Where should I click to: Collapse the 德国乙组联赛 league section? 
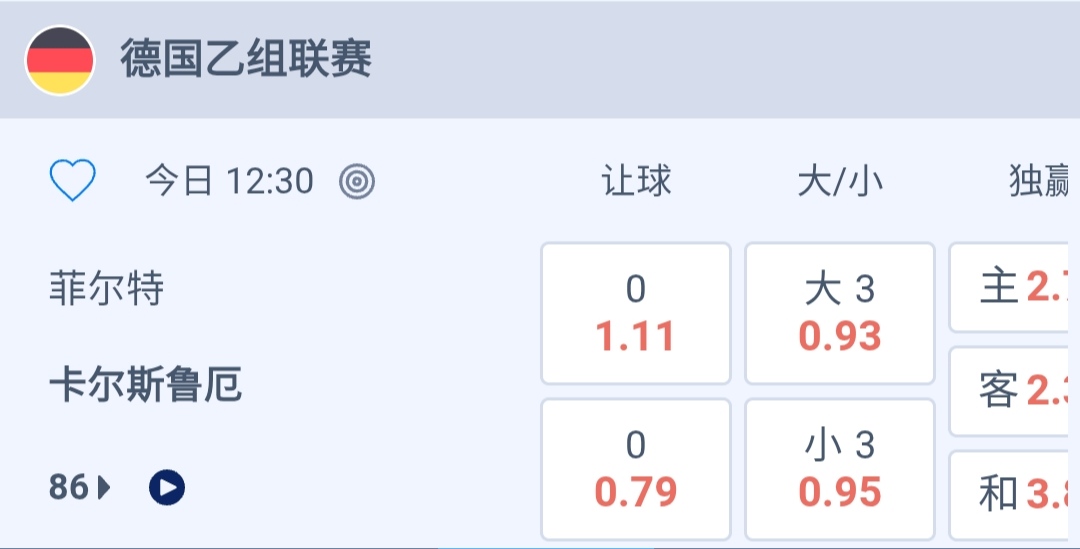[x=246, y=60]
